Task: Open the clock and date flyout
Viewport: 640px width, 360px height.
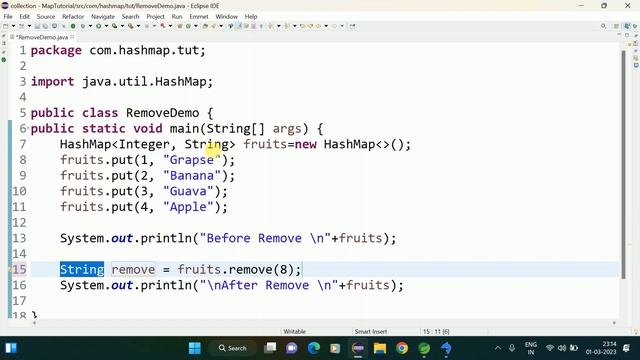Action: tap(601, 348)
